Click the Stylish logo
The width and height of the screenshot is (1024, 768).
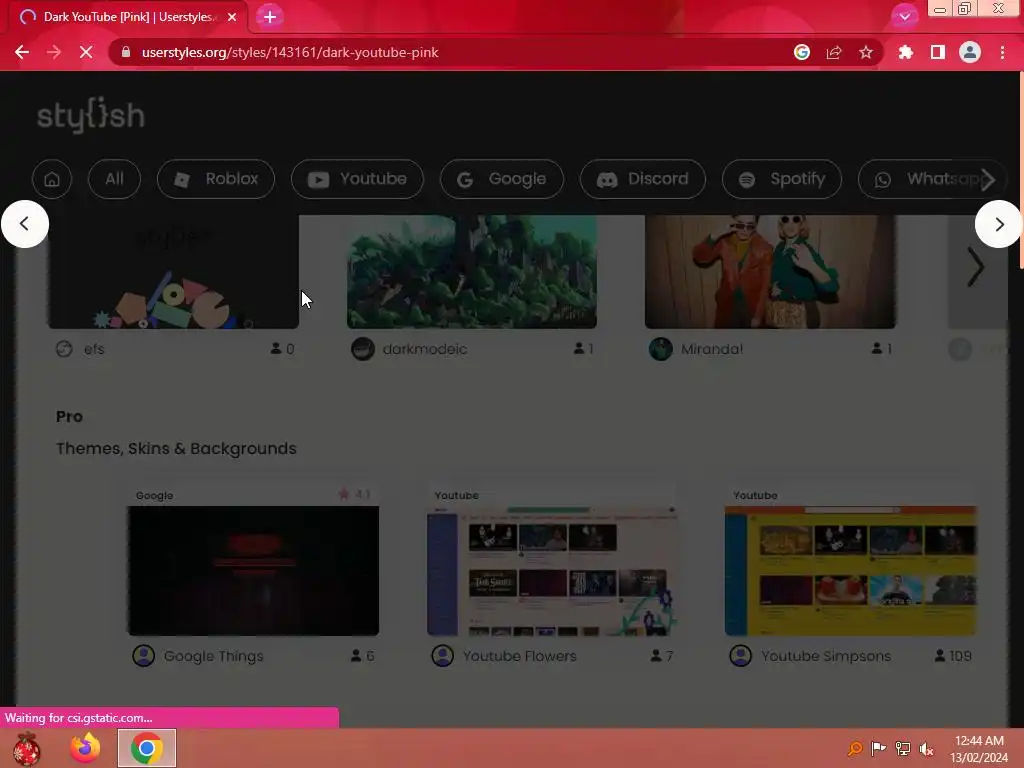click(91, 116)
